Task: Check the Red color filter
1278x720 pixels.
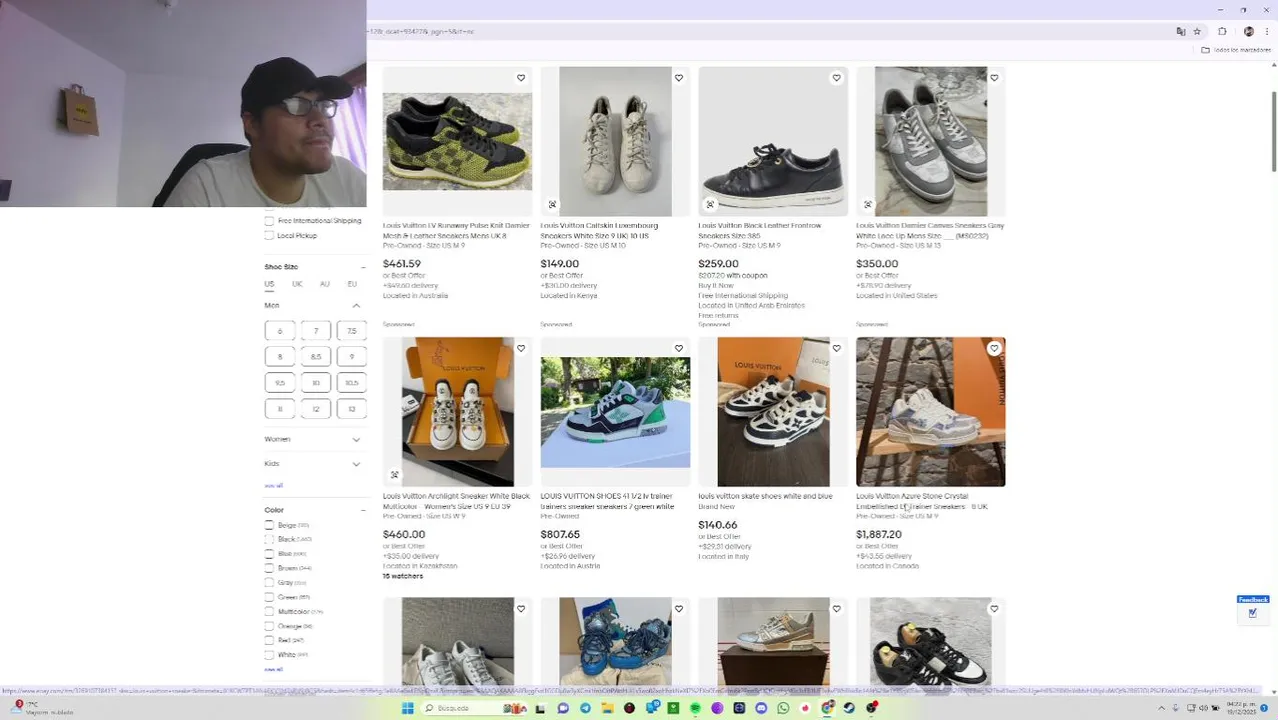Action: coord(269,640)
